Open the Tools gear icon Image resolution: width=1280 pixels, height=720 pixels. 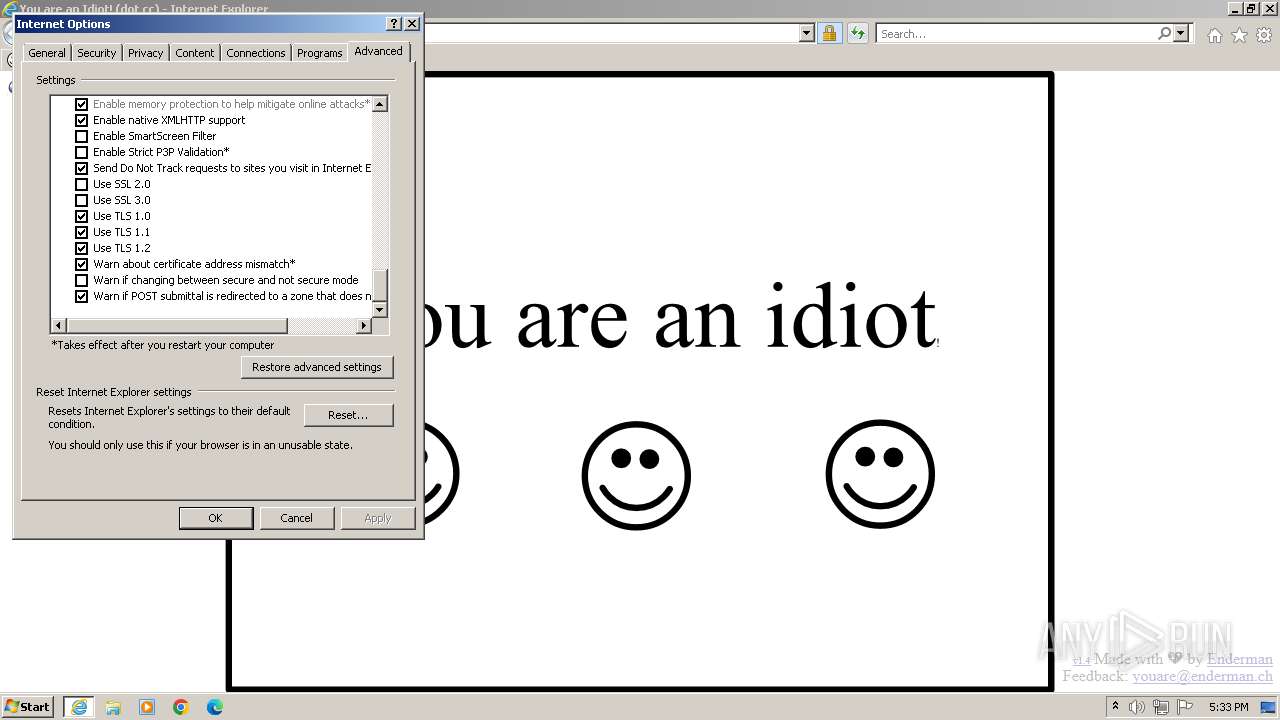[1263, 35]
